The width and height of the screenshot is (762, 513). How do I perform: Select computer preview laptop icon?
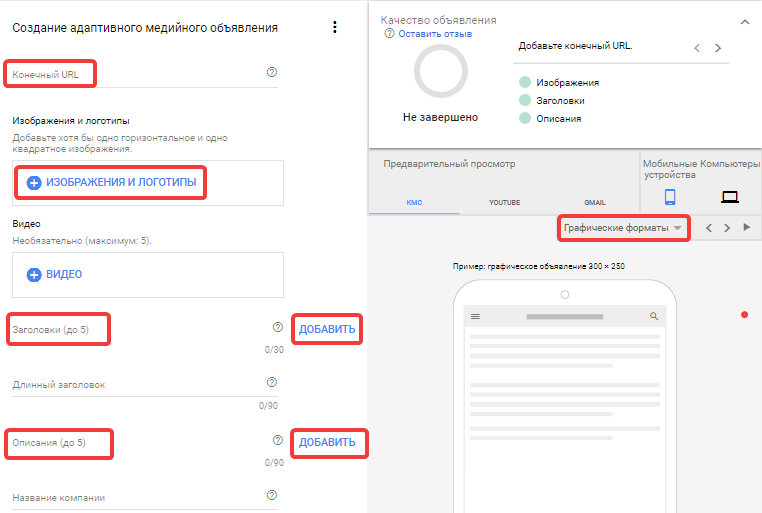point(730,197)
